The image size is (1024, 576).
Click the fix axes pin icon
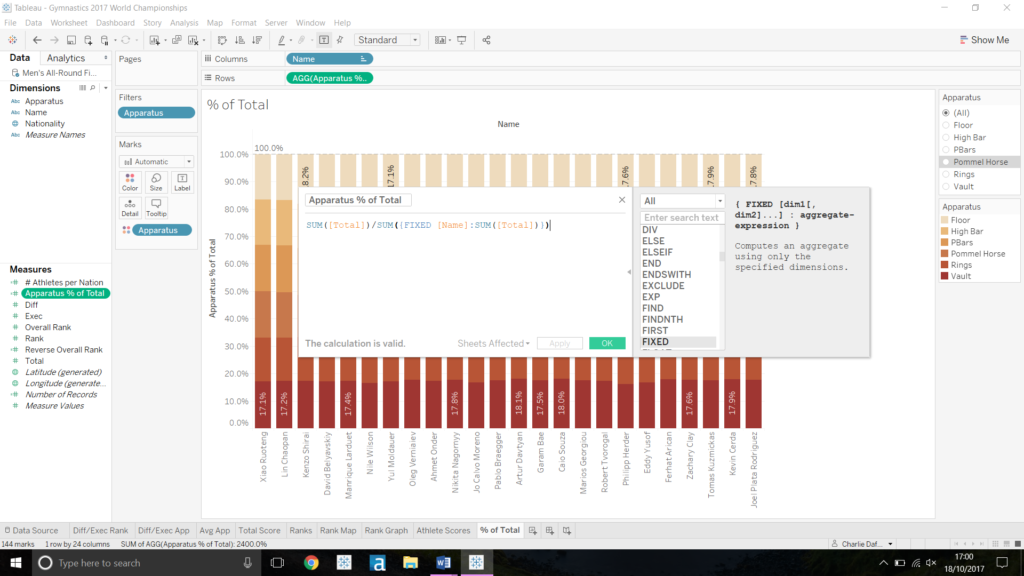click(340, 40)
